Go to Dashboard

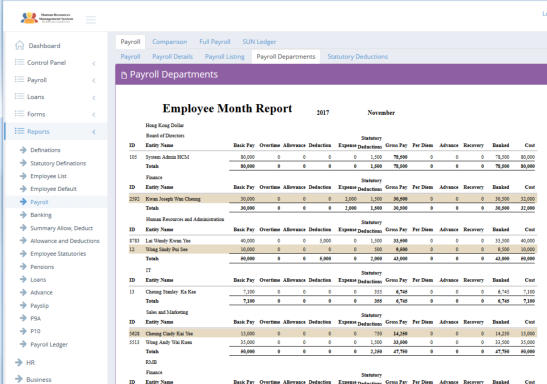coord(44,46)
